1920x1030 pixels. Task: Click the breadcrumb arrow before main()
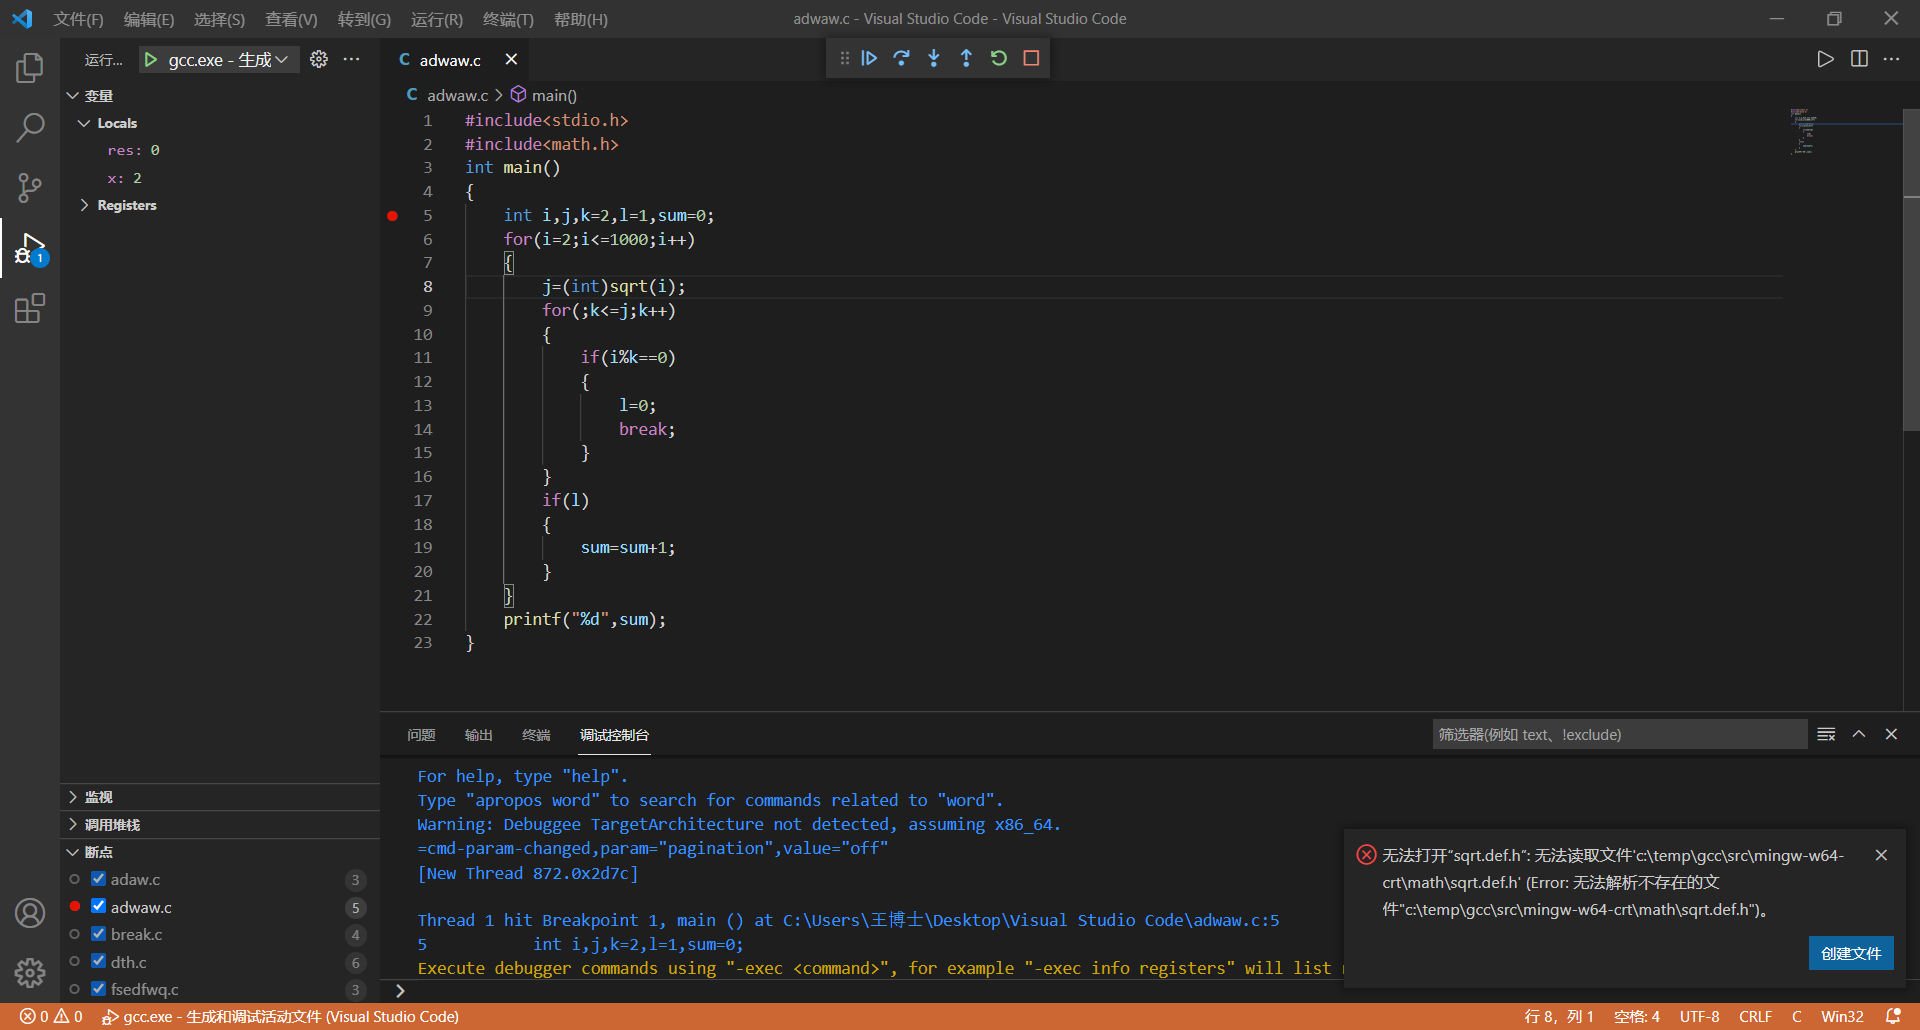click(498, 95)
